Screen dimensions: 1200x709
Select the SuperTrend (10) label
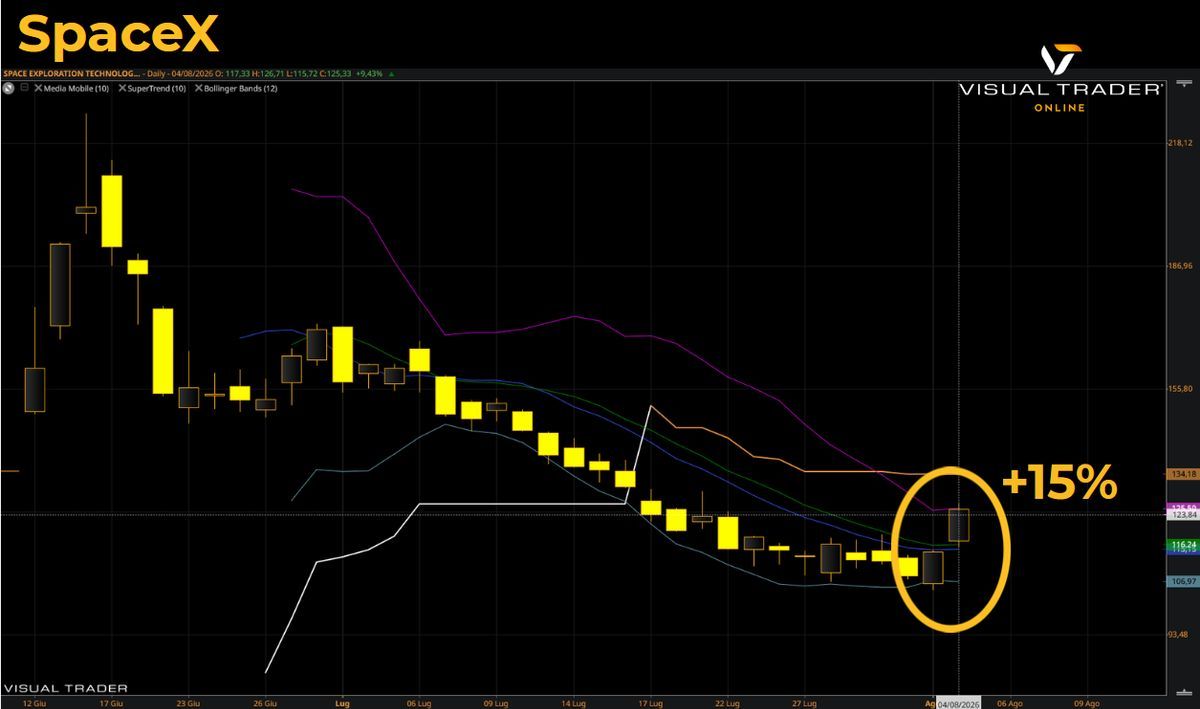pyautogui.click(x=158, y=88)
